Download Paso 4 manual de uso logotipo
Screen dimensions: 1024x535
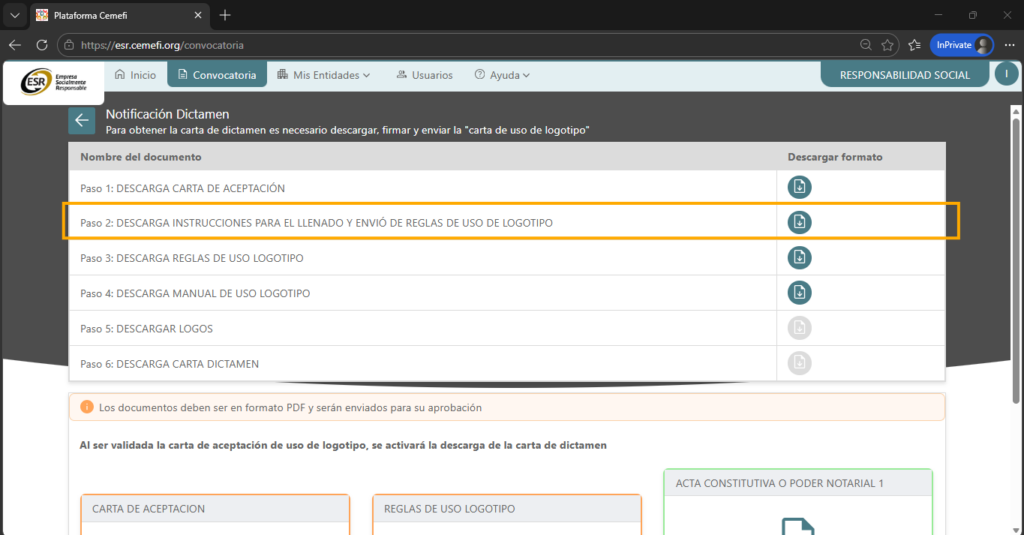coord(799,293)
